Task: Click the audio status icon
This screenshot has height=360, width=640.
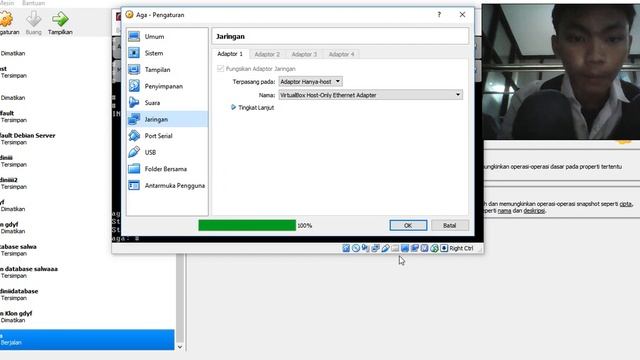Action: [366, 248]
